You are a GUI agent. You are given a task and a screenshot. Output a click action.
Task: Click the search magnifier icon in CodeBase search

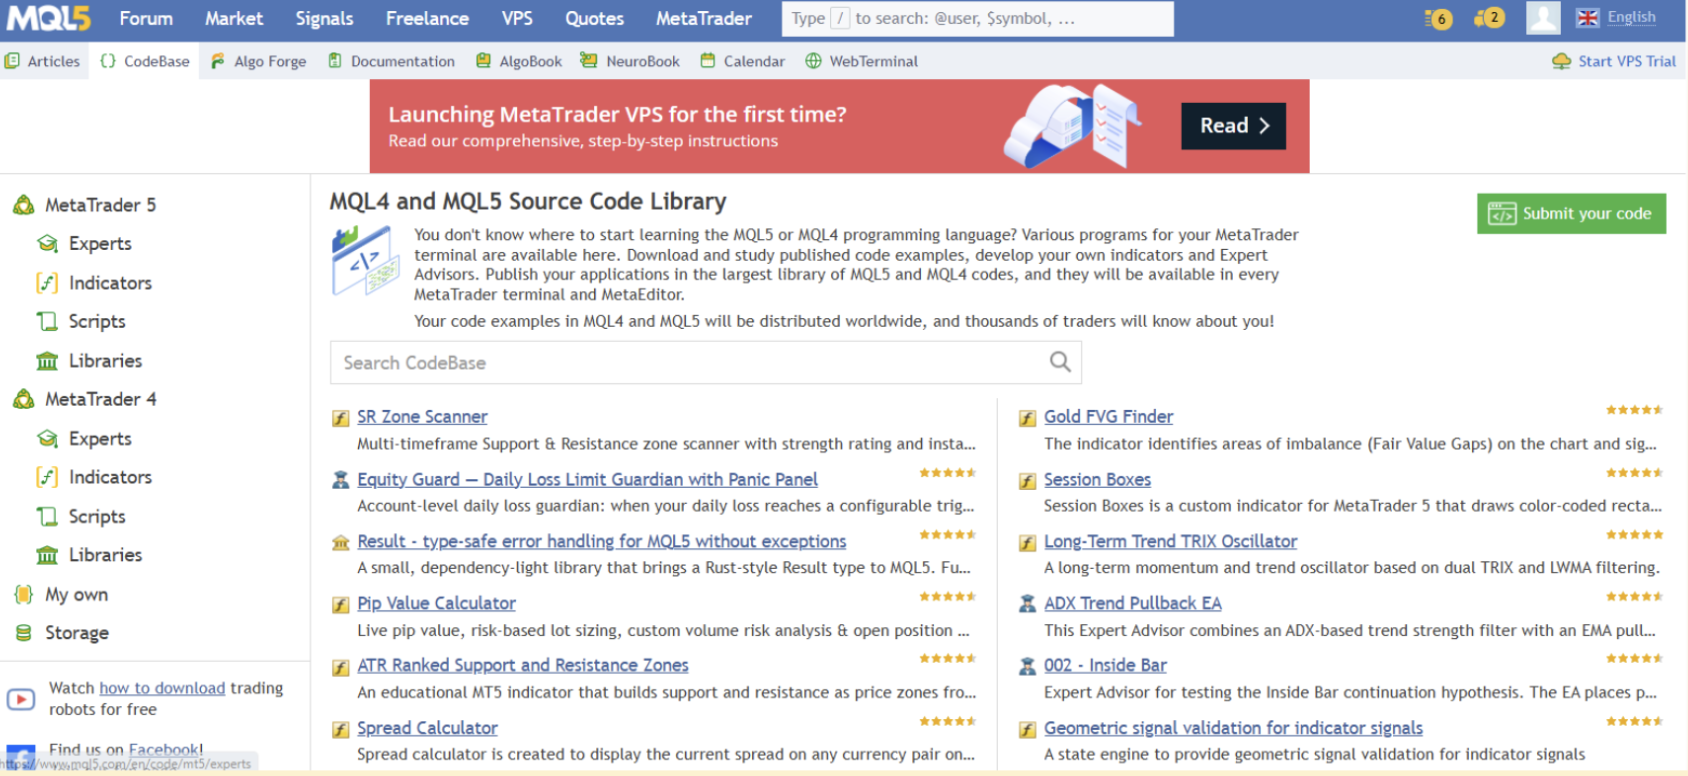1060,362
